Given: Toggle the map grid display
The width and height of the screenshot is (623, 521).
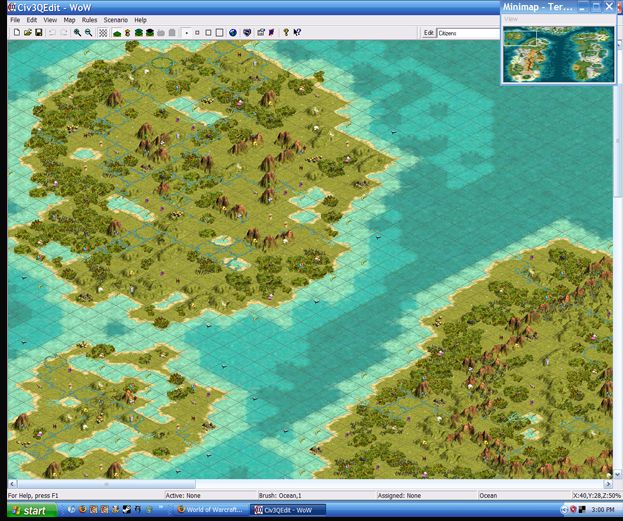Looking at the screenshot, I should [x=103, y=33].
